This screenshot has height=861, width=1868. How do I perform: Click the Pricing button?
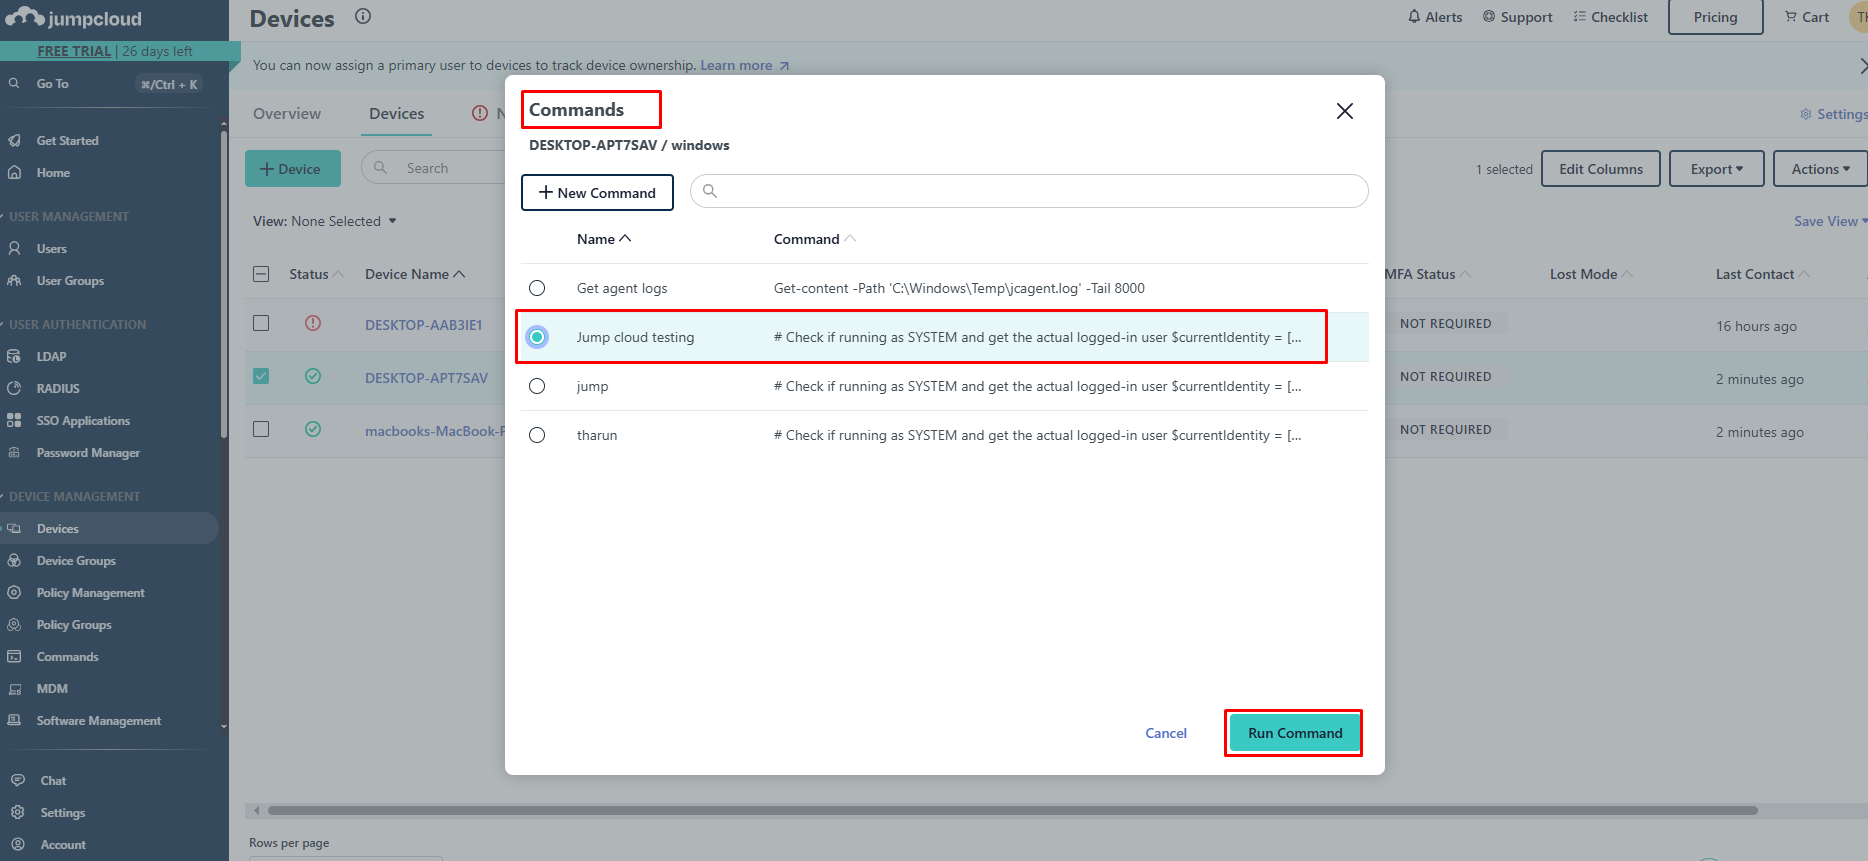click(x=1715, y=17)
